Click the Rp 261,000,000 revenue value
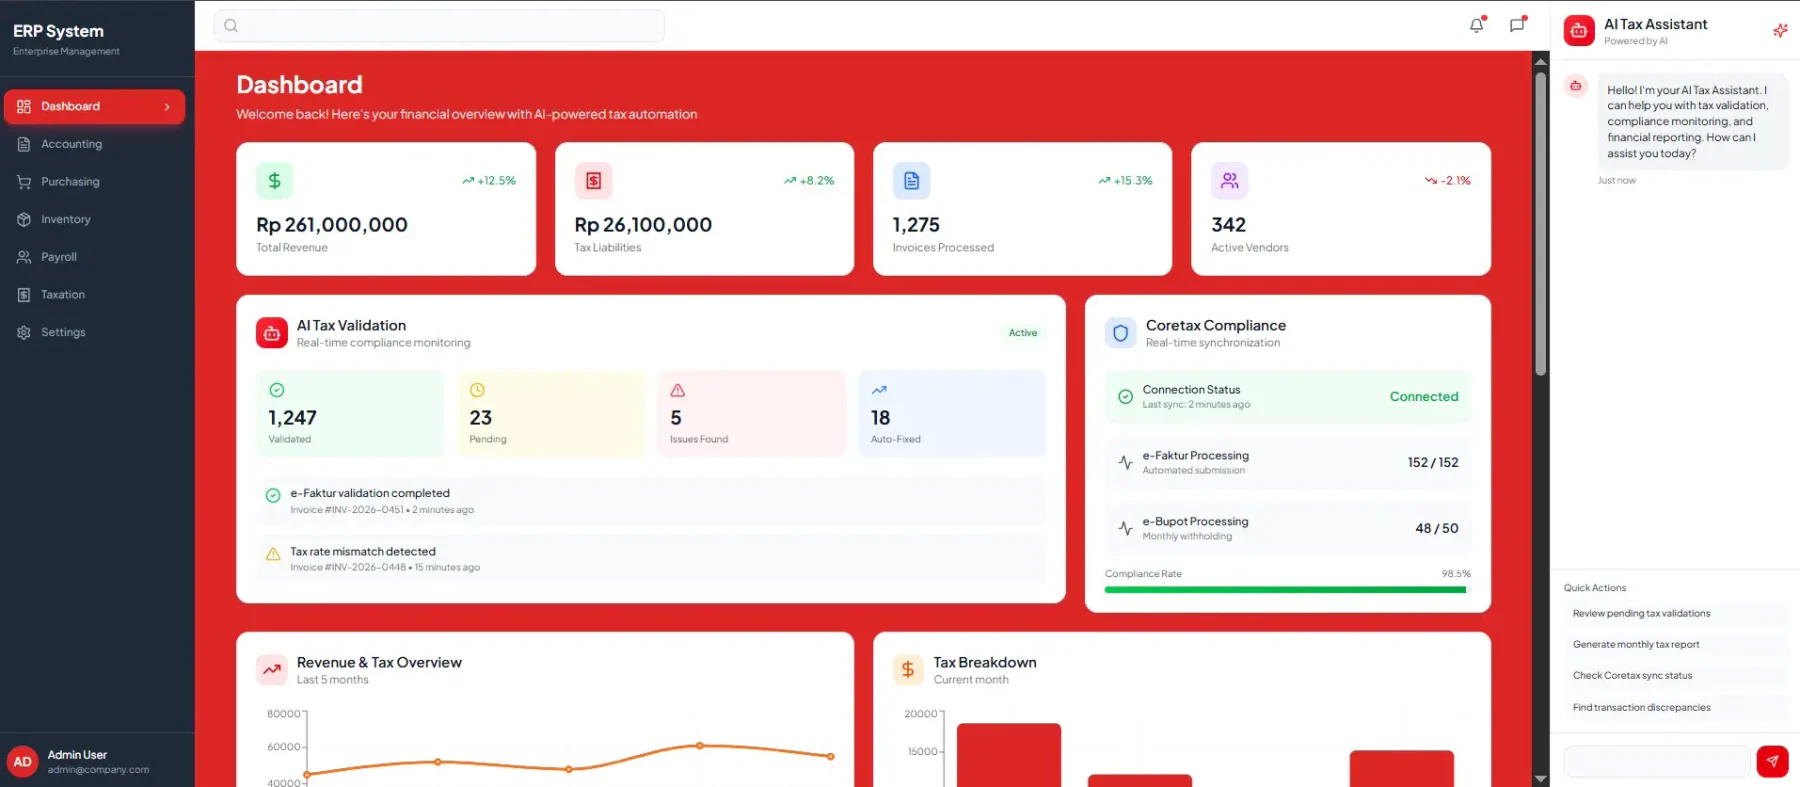This screenshot has width=1800, height=787. coord(332,225)
